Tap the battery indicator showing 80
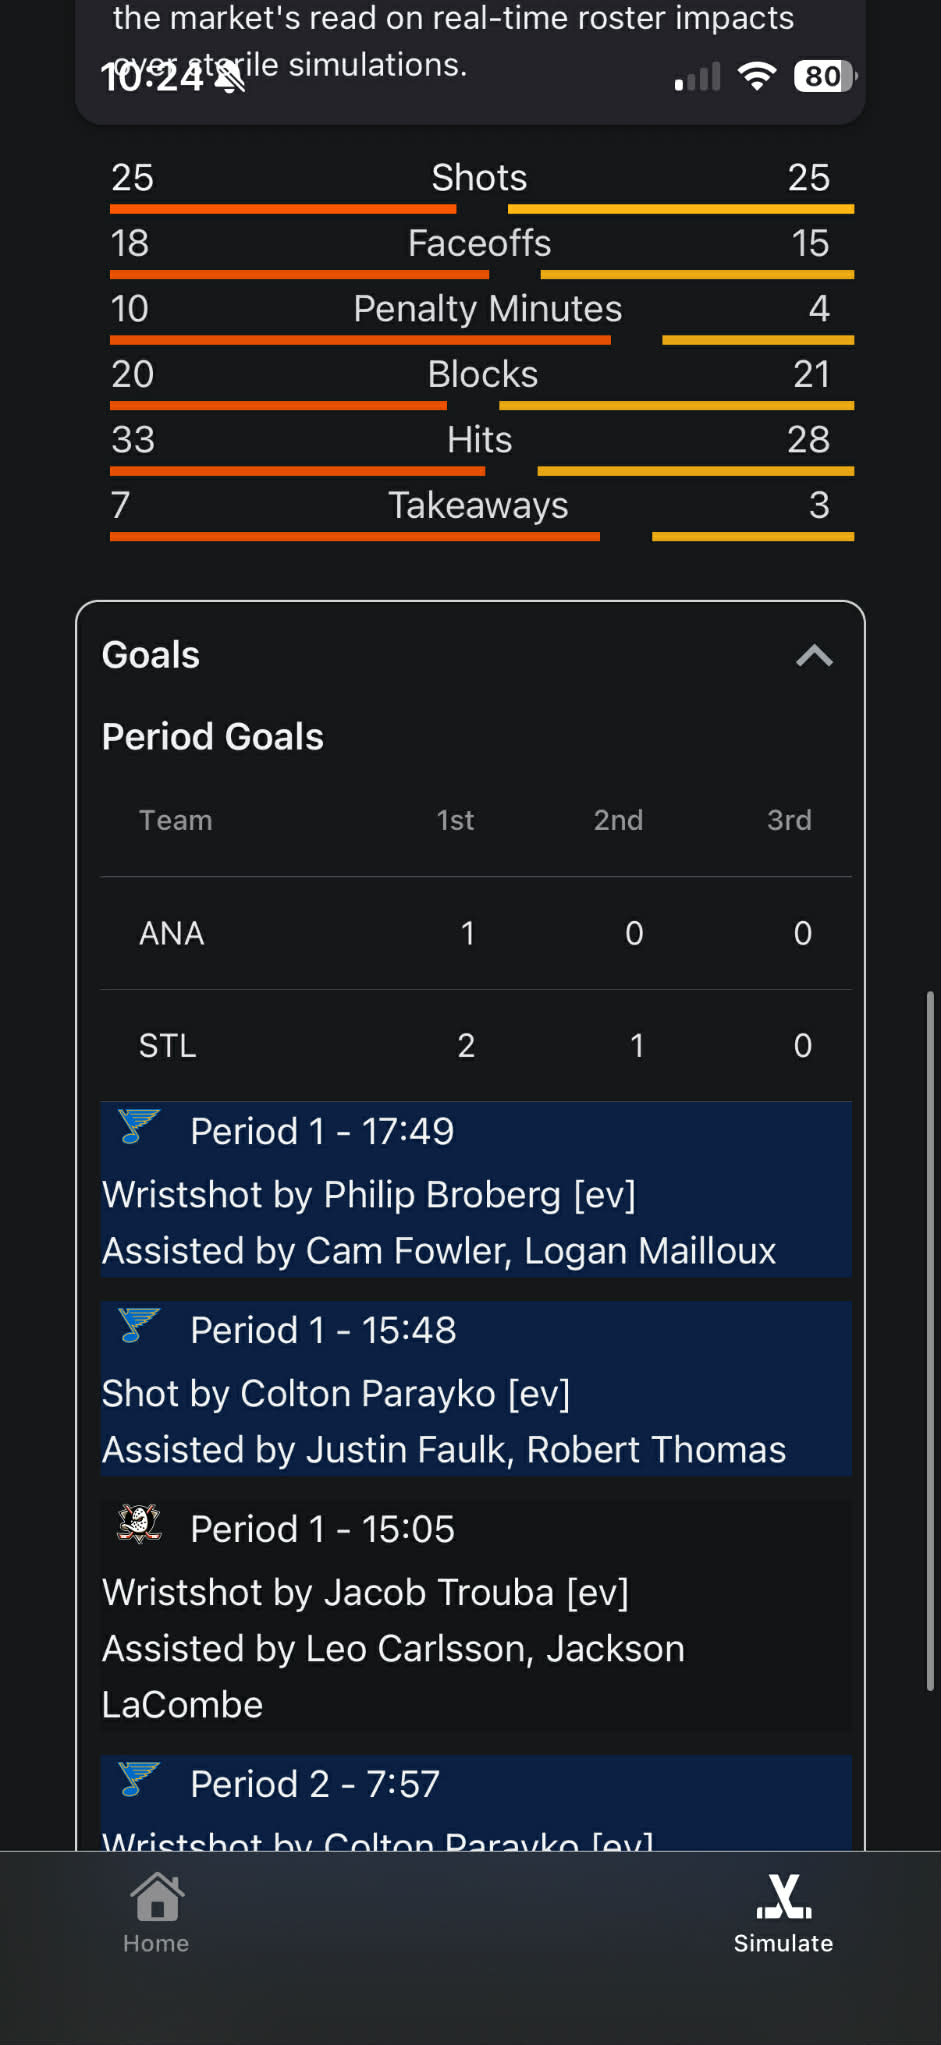This screenshot has width=941, height=2045. (824, 76)
